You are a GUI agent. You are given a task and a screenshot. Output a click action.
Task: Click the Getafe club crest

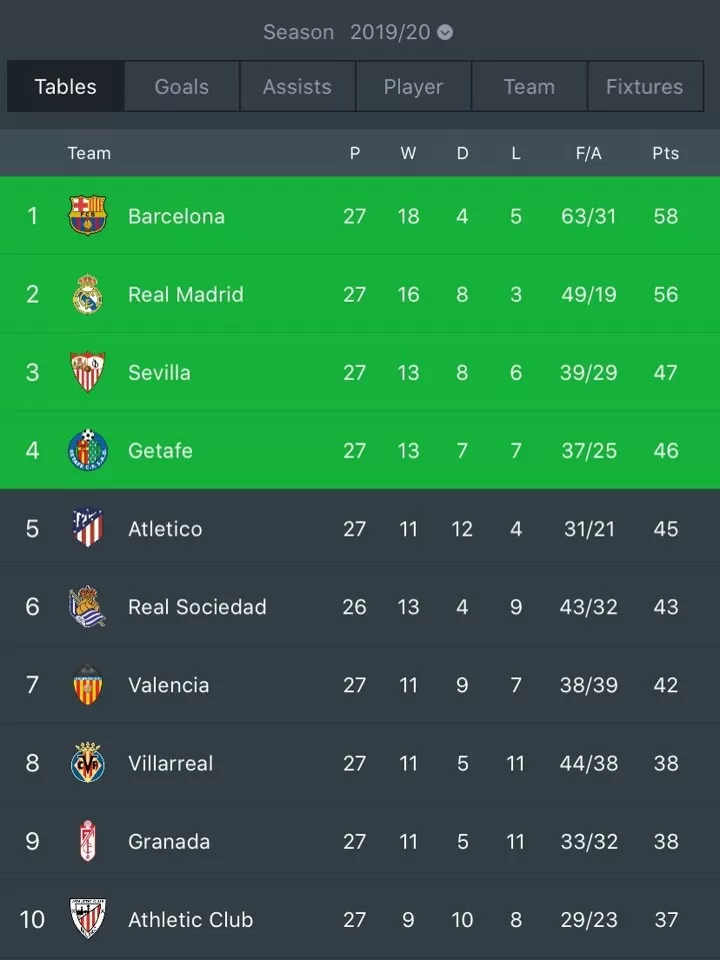(x=88, y=450)
